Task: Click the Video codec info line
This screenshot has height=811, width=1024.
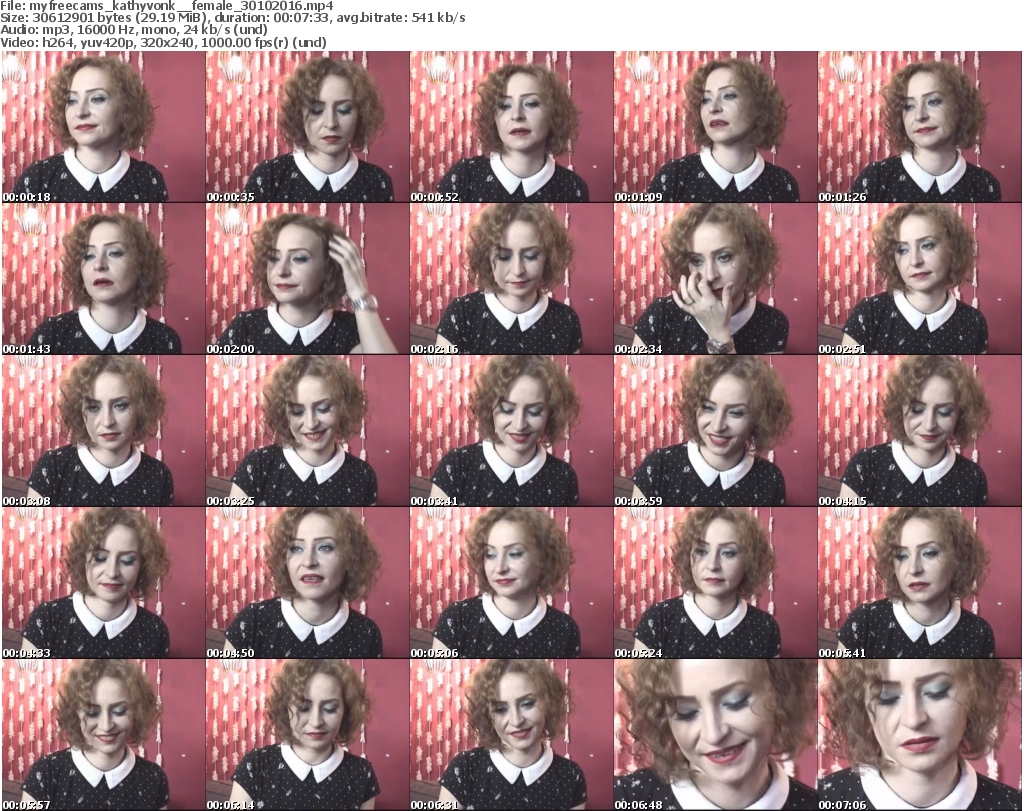Action: click(x=163, y=43)
